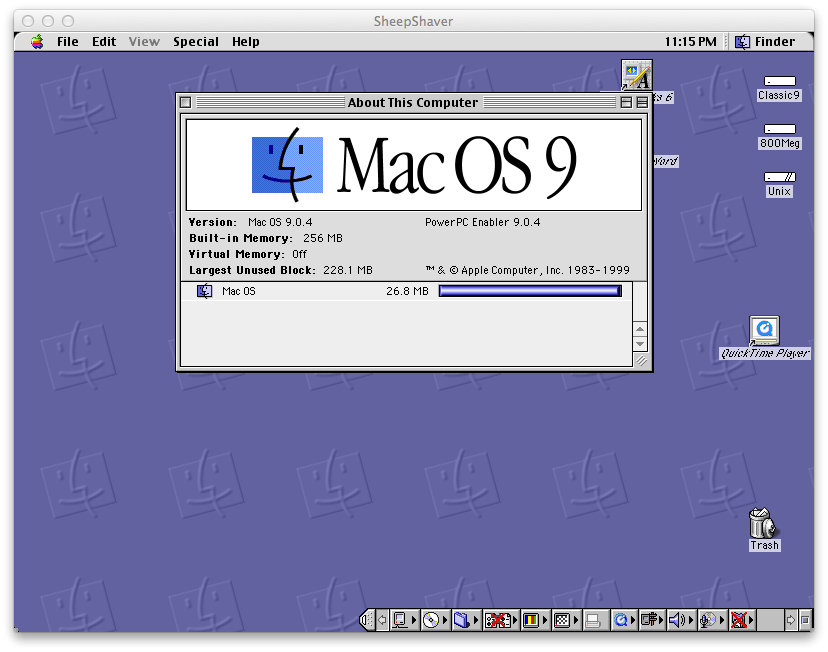Click the Apple Computer copyright text
Viewport: 828px width, 652px height.
(x=528, y=270)
